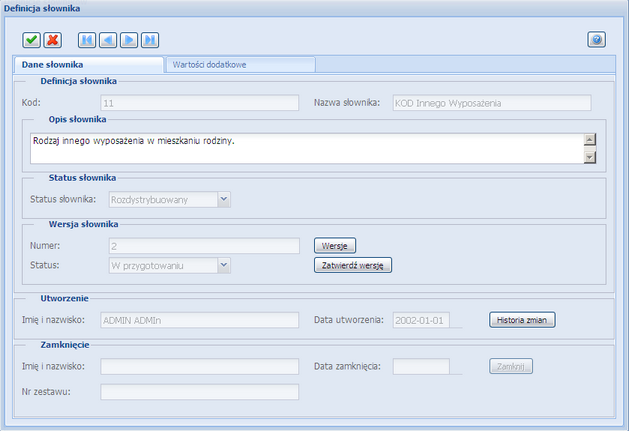Open Historia zmian
This screenshot has height=431, width=629.
click(521, 320)
